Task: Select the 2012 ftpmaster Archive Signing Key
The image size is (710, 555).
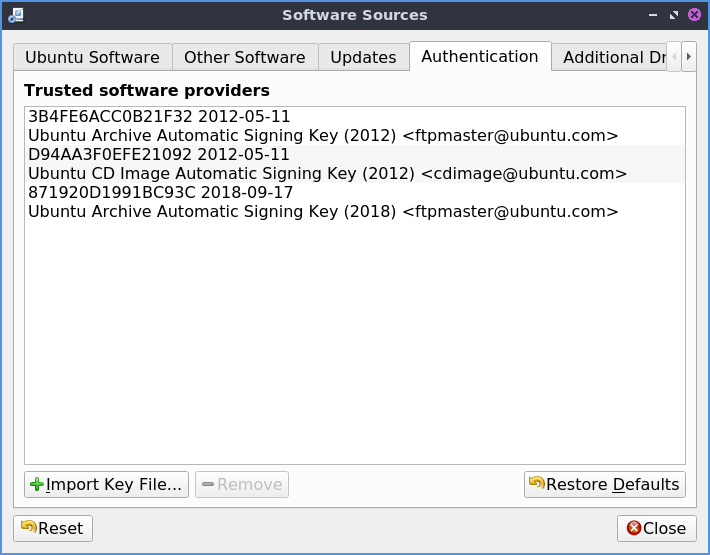Action: [x=323, y=126]
